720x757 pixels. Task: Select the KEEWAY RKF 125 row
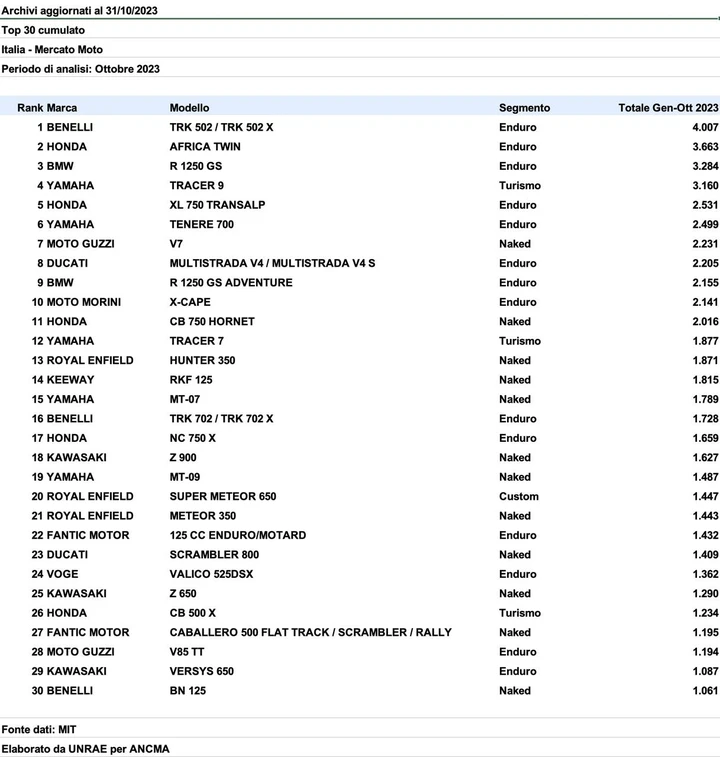[360, 380]
